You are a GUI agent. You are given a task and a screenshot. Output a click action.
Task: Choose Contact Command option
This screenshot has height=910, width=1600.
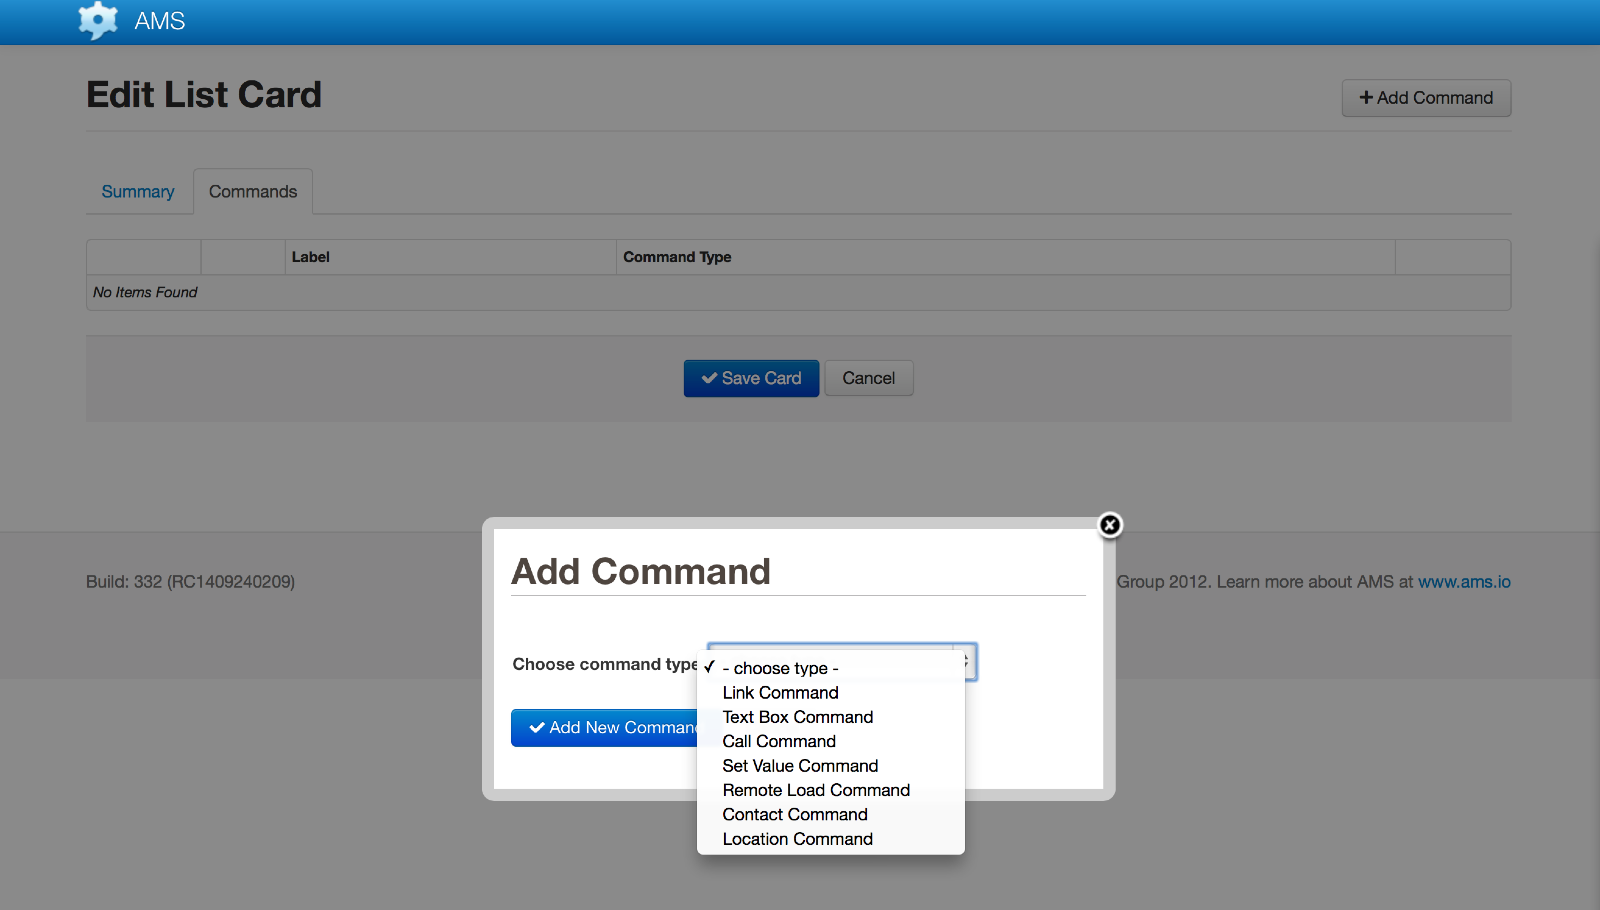click(831, 815)
